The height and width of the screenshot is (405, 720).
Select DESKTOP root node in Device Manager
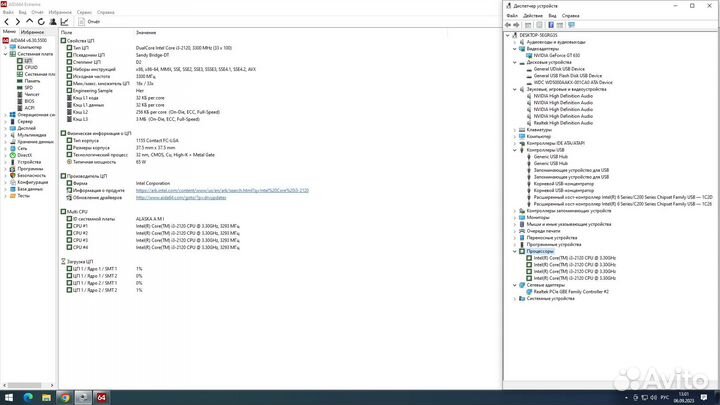[x=538, y=35]
